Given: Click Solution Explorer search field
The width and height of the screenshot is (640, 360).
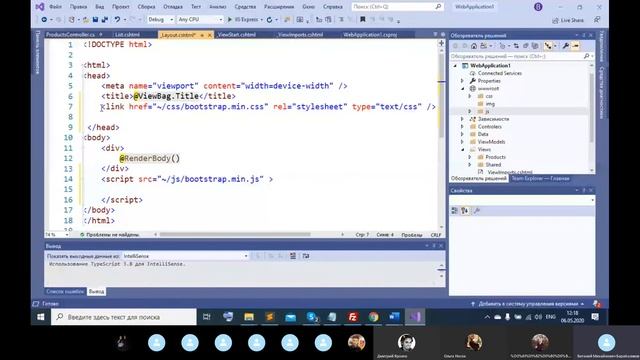Looking at the screenshot, I should click(521, 56).
